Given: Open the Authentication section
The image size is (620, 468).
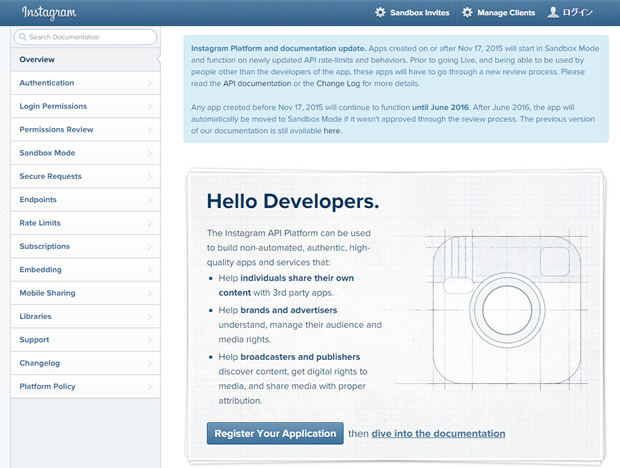Looking at the screenshot, I should [85, 83].
